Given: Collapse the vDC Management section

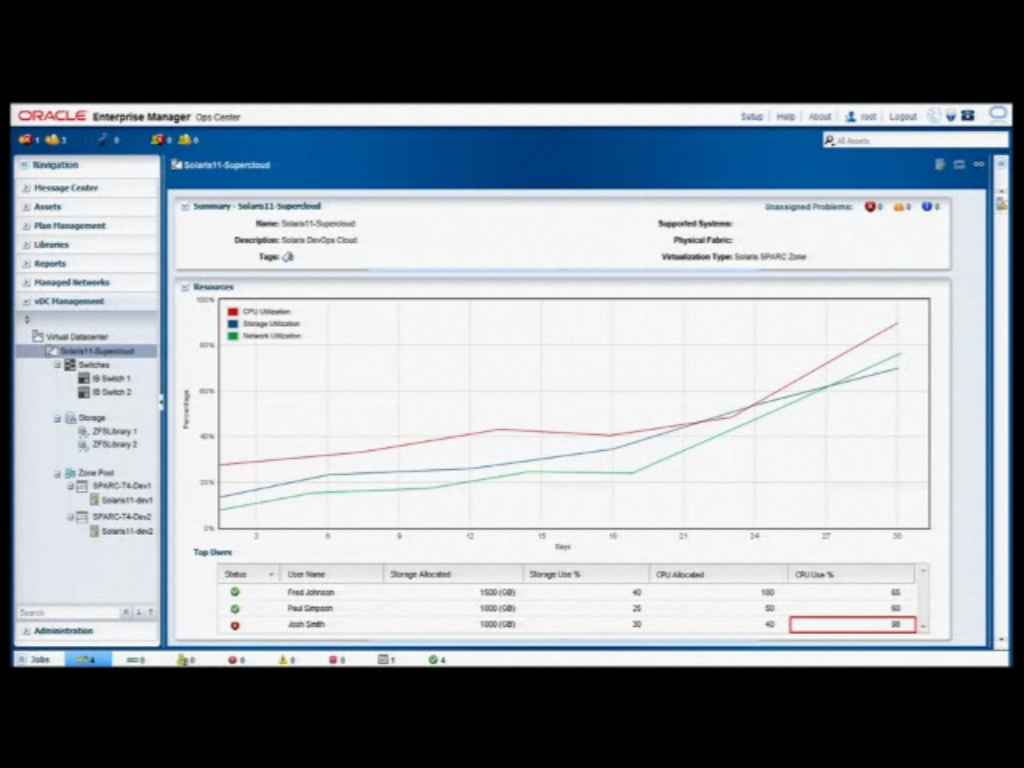Looking at the screenshot, I should point(26,302).
